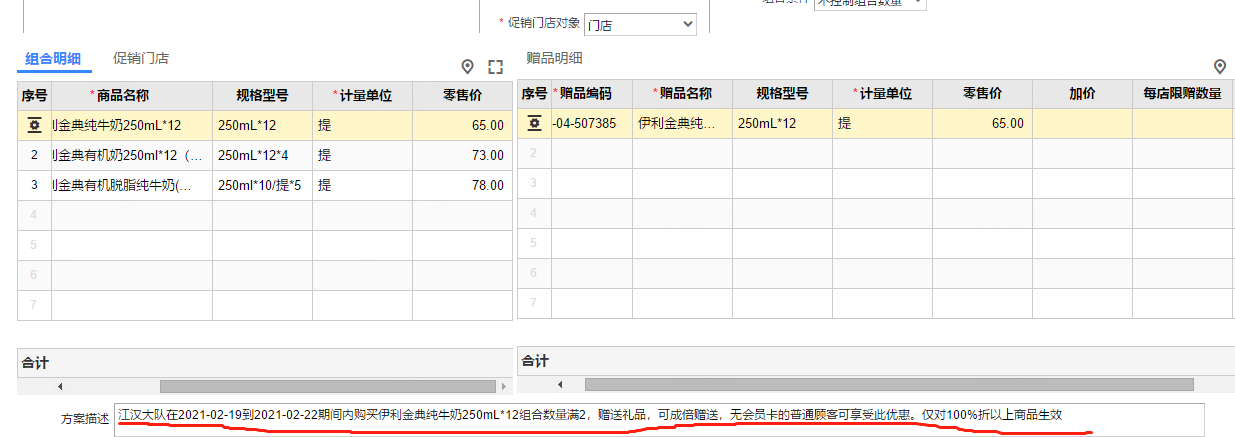Click spec cell 250ml*10/提*5
Viewport: 1235px width, 437px height.
tap(262, 186)
